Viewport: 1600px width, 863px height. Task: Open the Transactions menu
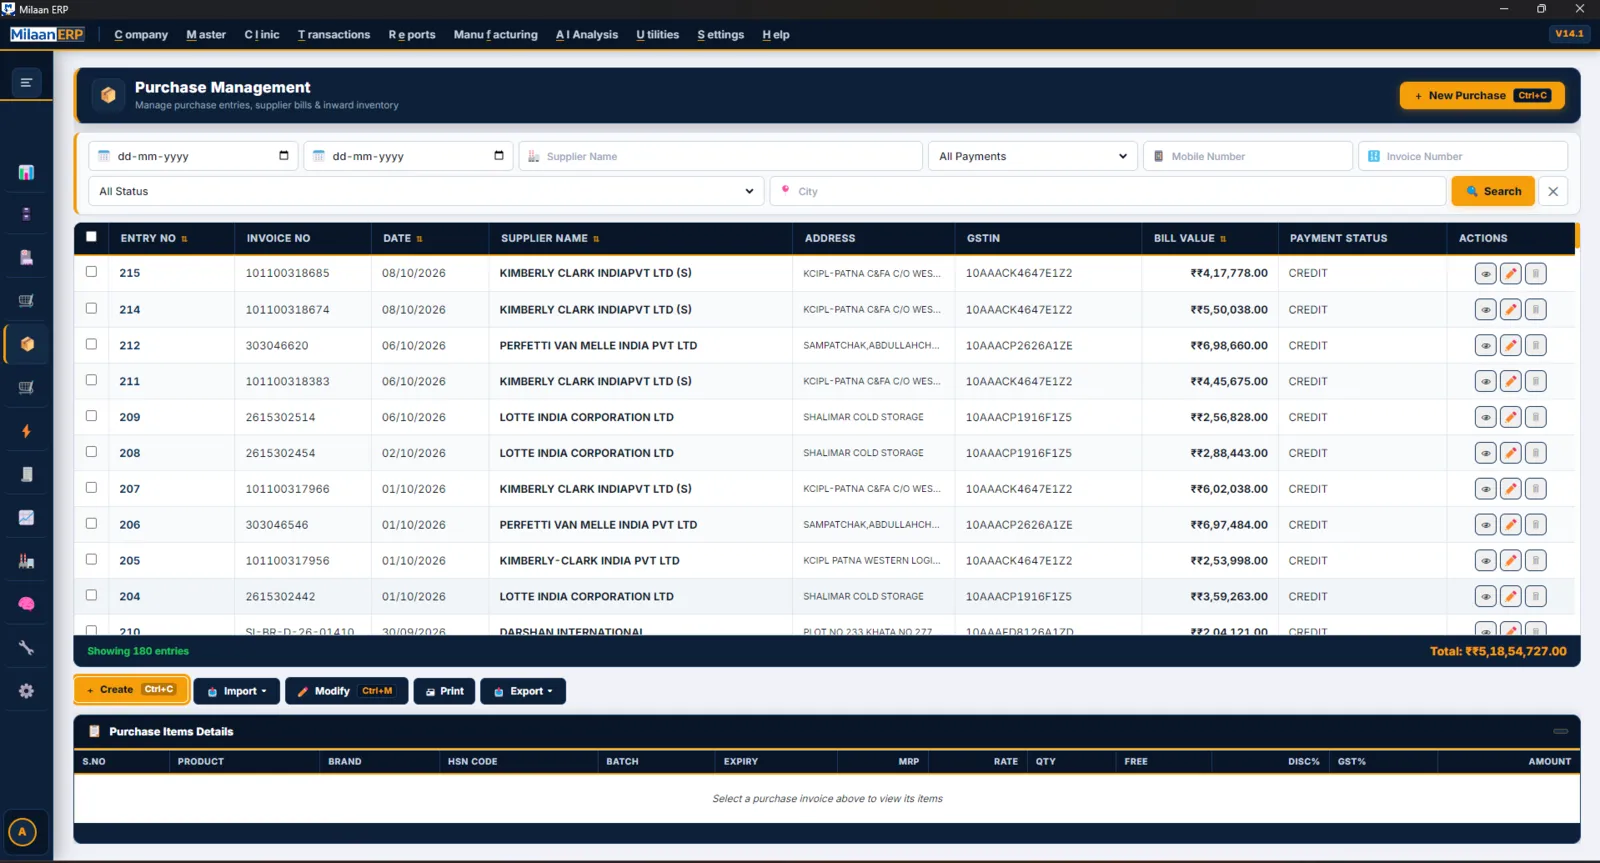[334, 35]
